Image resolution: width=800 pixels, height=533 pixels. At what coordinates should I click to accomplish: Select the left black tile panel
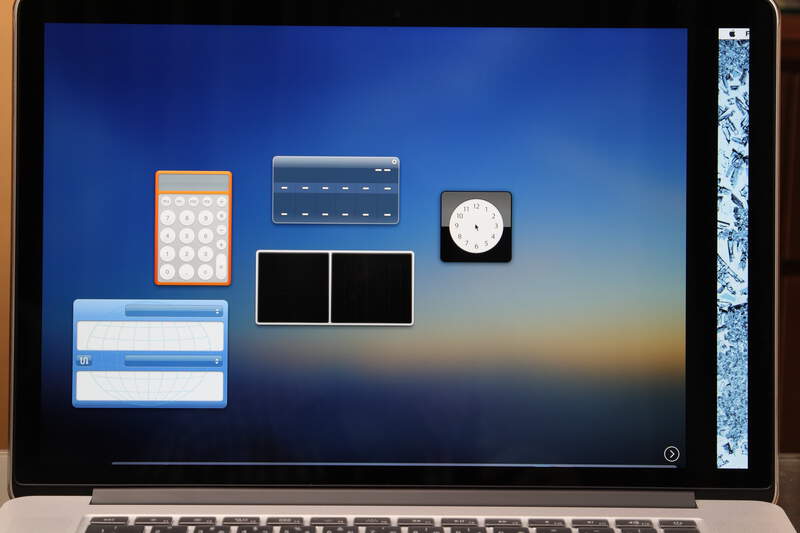[293, 288]
